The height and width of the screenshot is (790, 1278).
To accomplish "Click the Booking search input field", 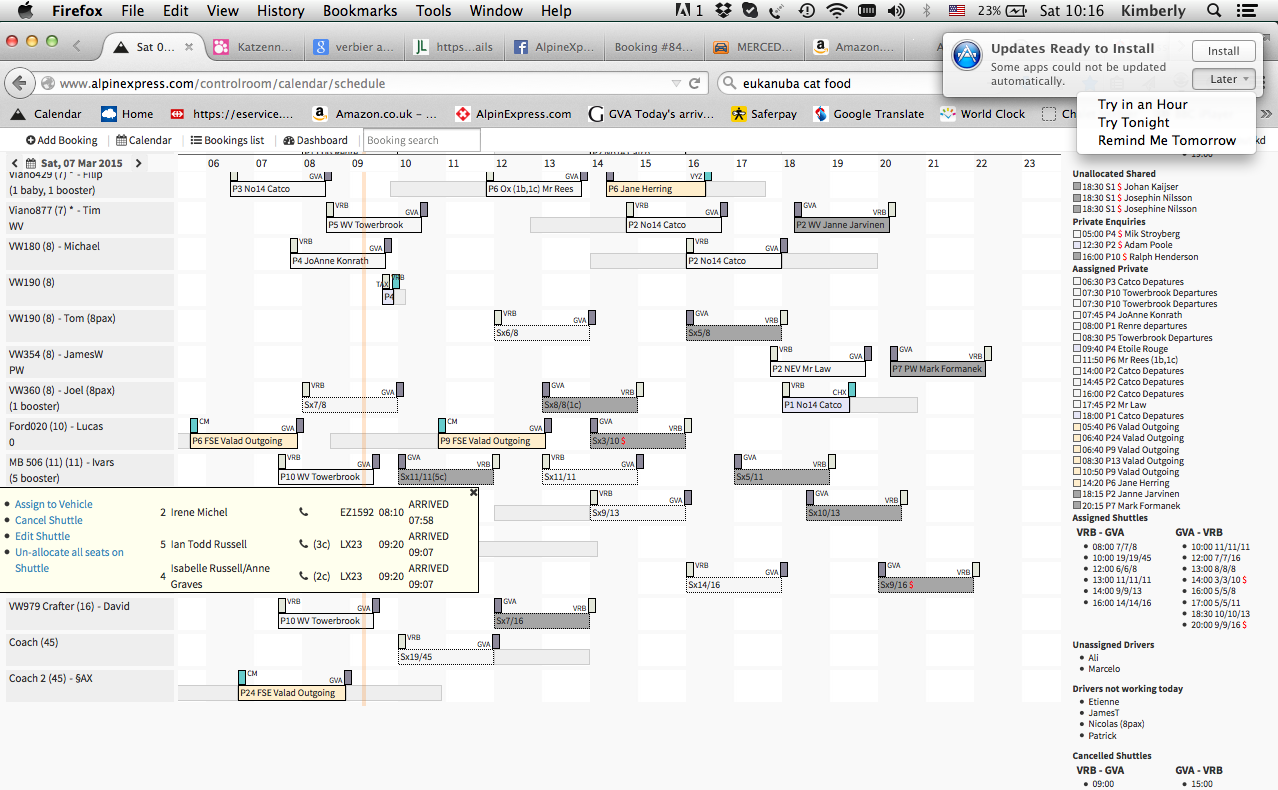I will coord(422,141).
